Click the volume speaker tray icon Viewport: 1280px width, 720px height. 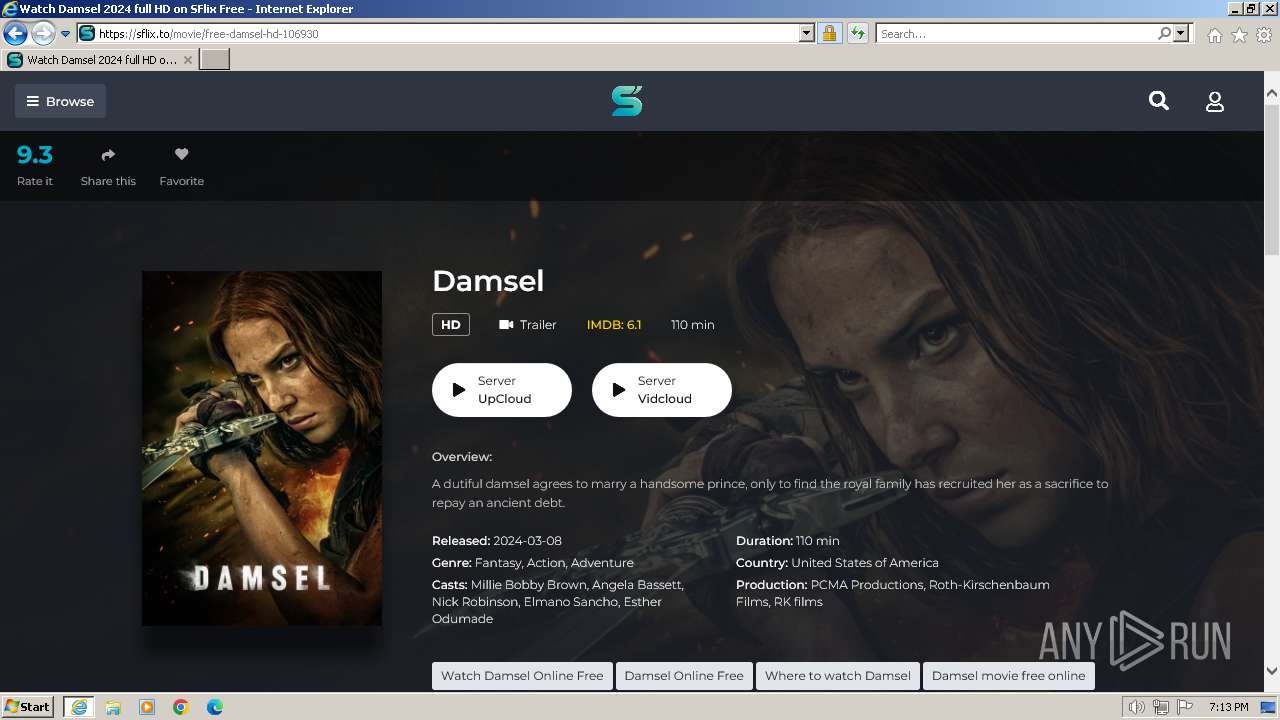1137,708
